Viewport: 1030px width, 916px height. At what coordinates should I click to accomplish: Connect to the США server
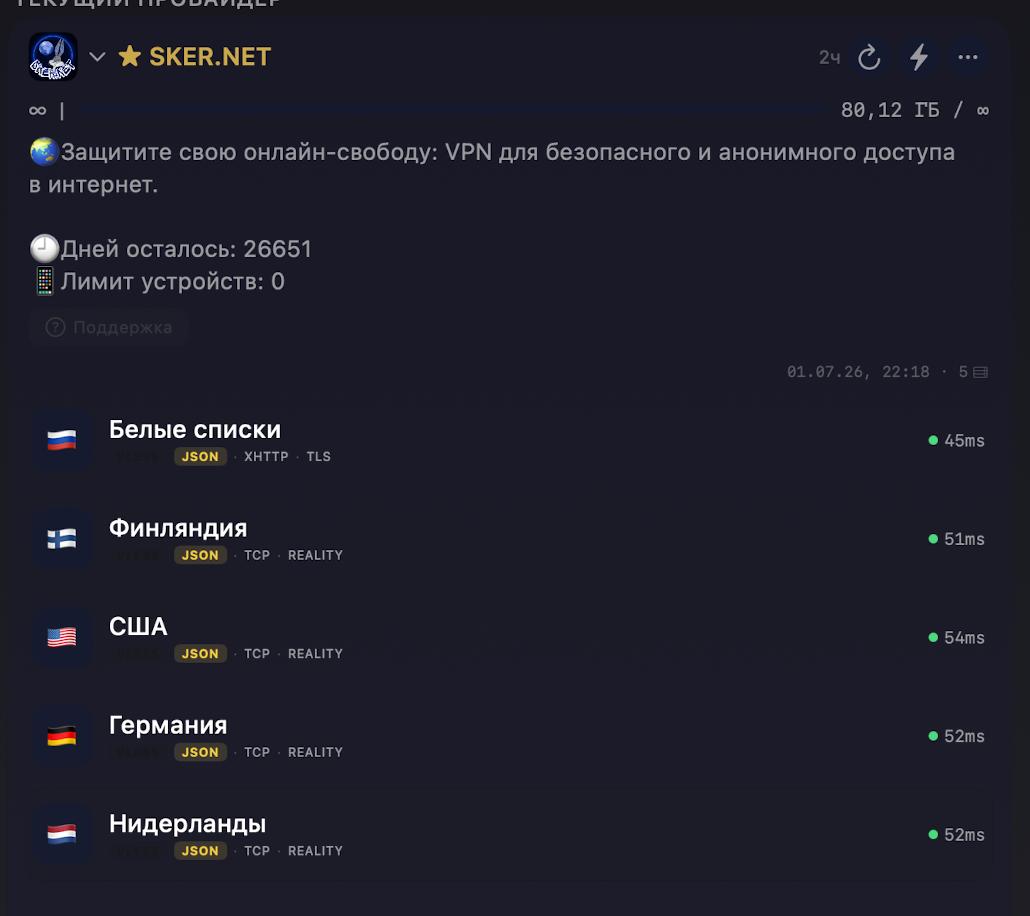[x=510, y=637]
